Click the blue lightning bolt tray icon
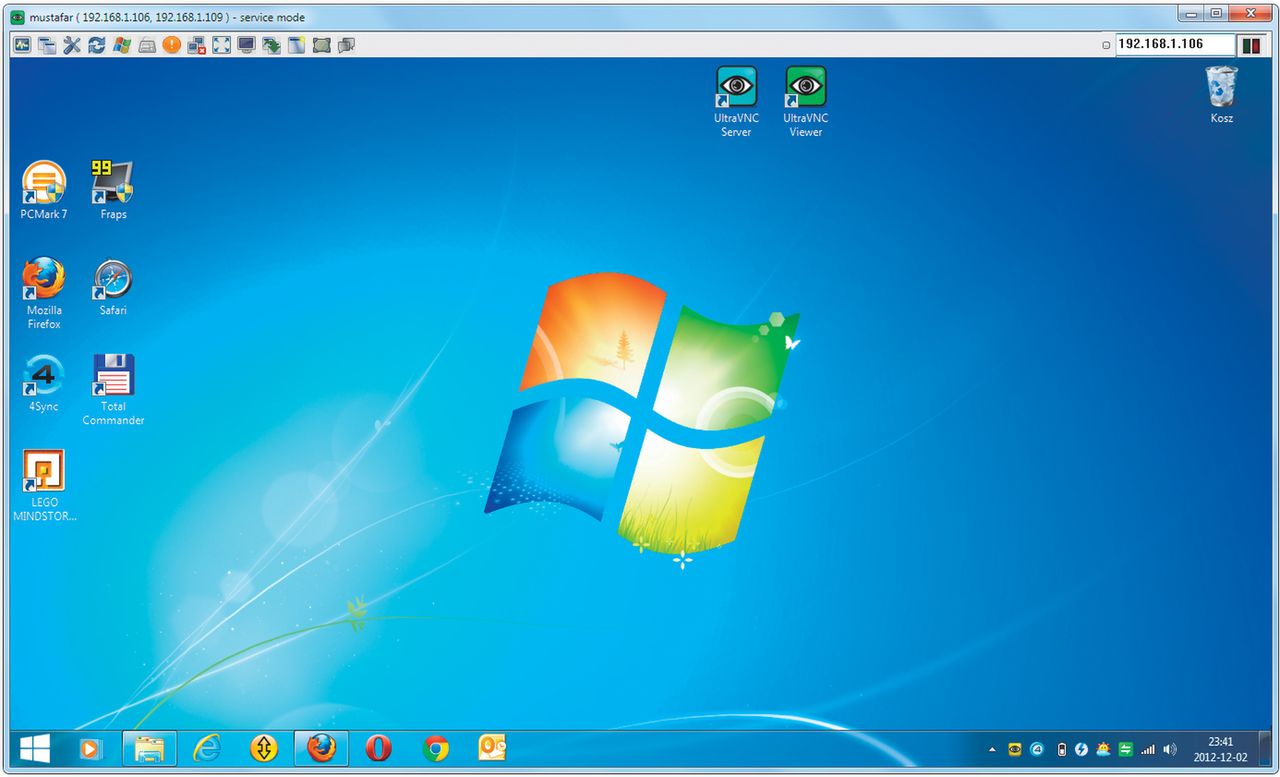The image size is (1280, 777). click(1082, 749)
